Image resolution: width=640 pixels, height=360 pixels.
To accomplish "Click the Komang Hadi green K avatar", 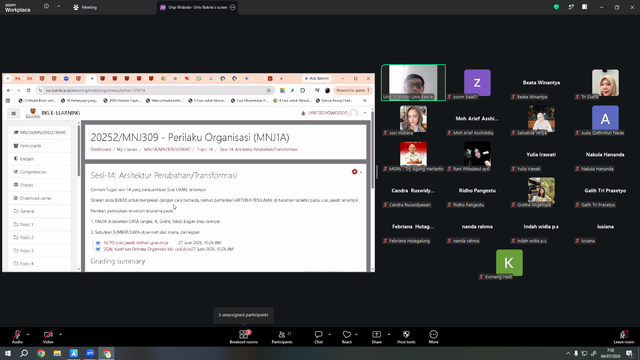I will tap(509, 263).
